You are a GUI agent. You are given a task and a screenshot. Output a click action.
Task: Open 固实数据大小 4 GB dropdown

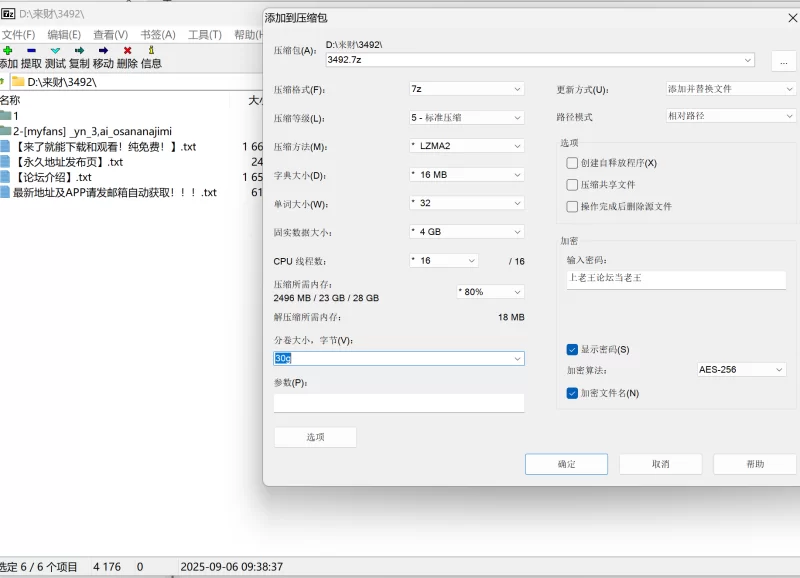pyautogui.click(x=517, y=232)
